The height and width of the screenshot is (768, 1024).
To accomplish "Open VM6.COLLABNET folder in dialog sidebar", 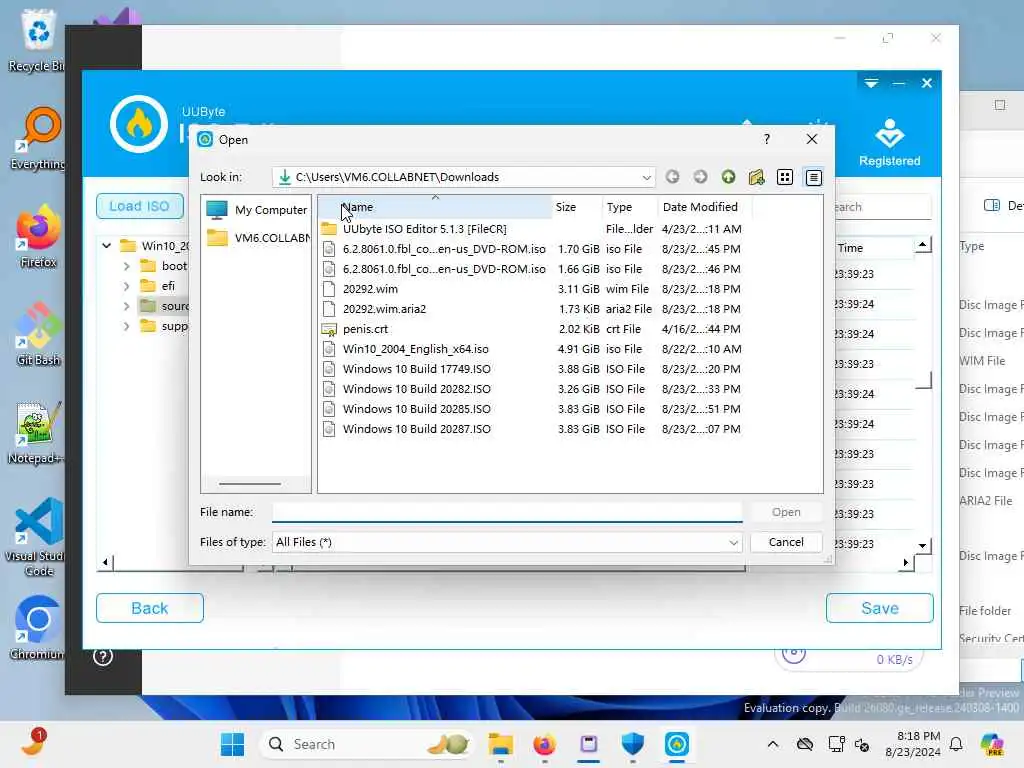I will pos(256,238).
